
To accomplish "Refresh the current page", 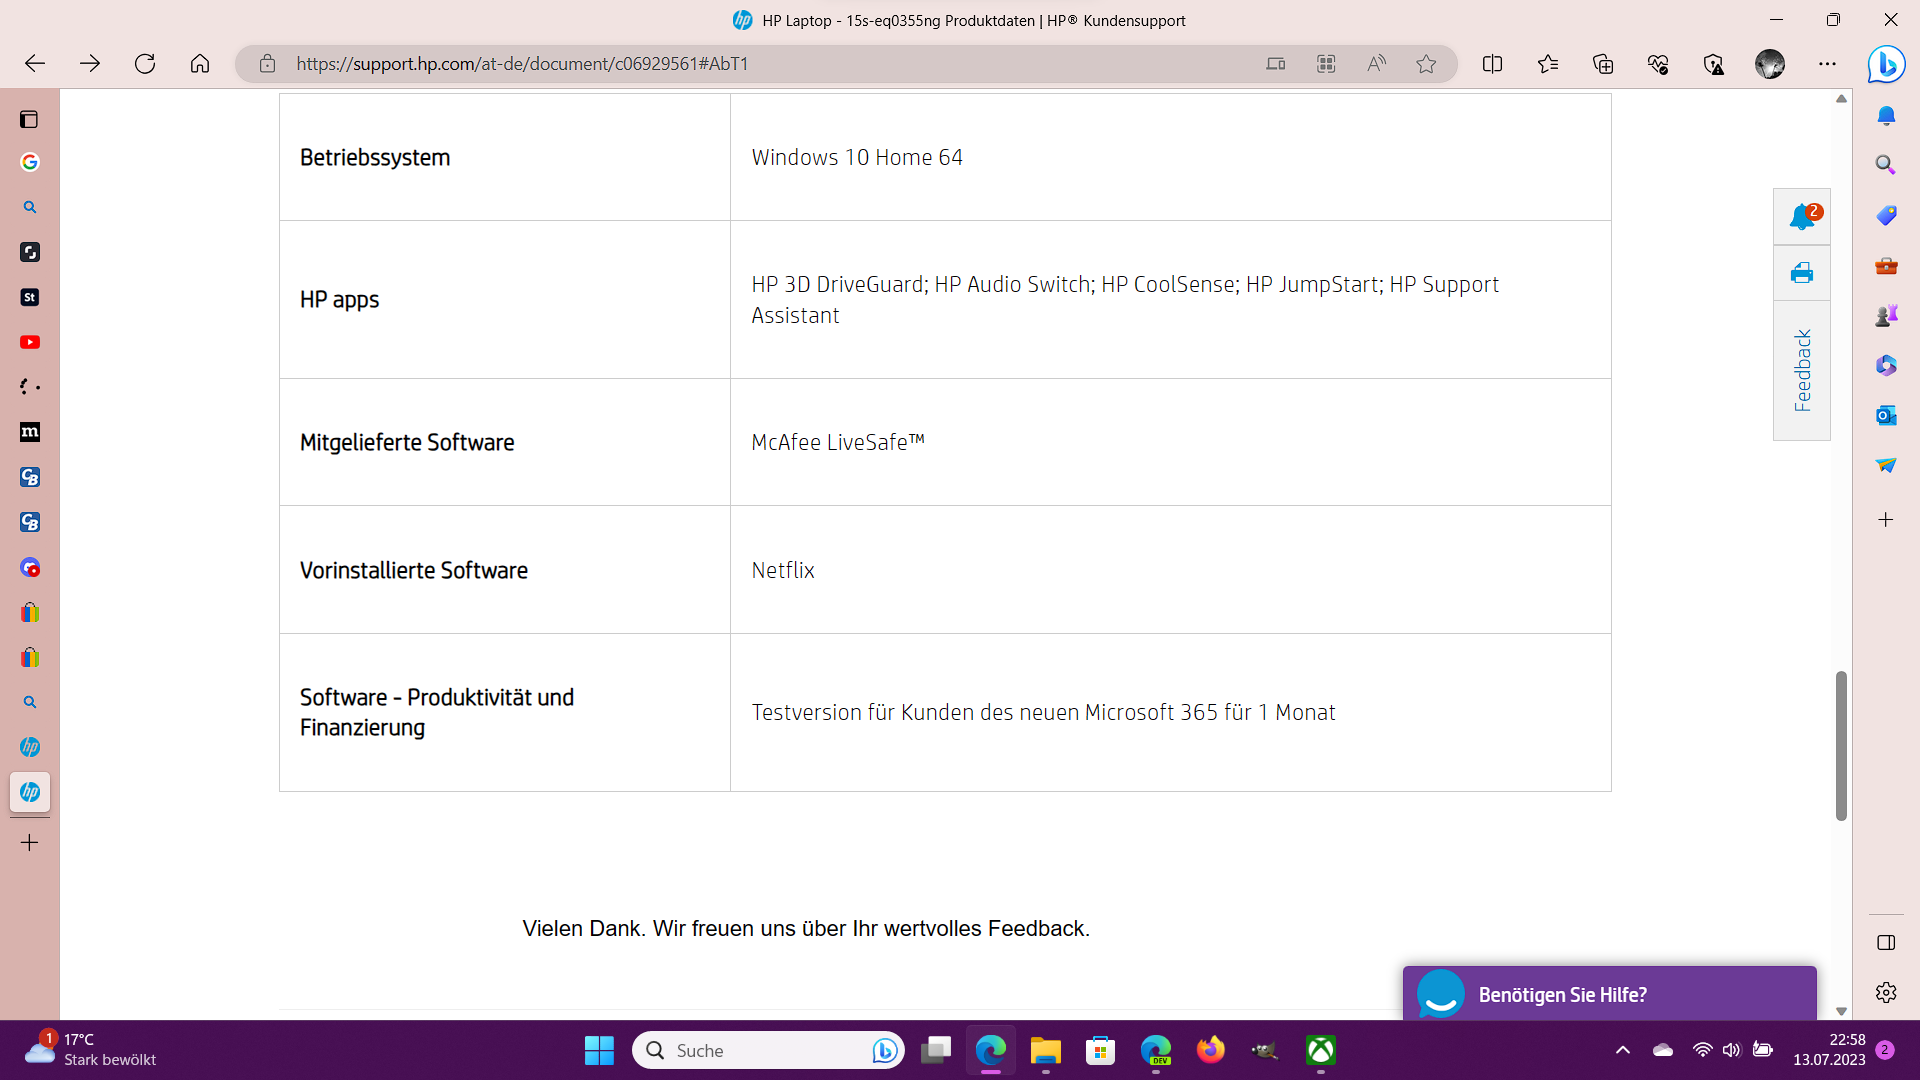I will click(145, 64).
